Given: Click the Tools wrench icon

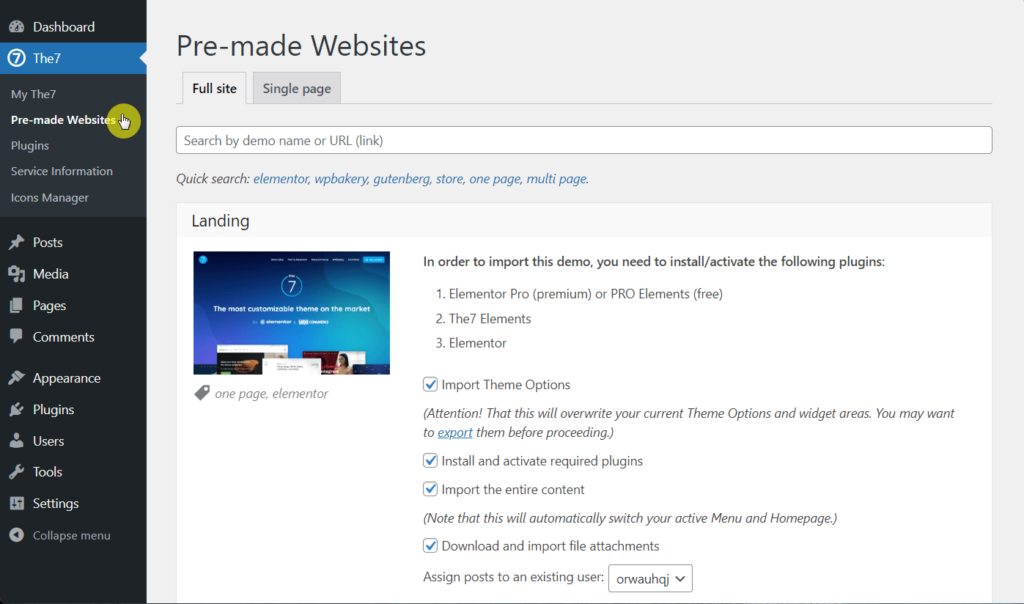Looking at the screenshot, I should pyautogui.click(x=16, y=471).
